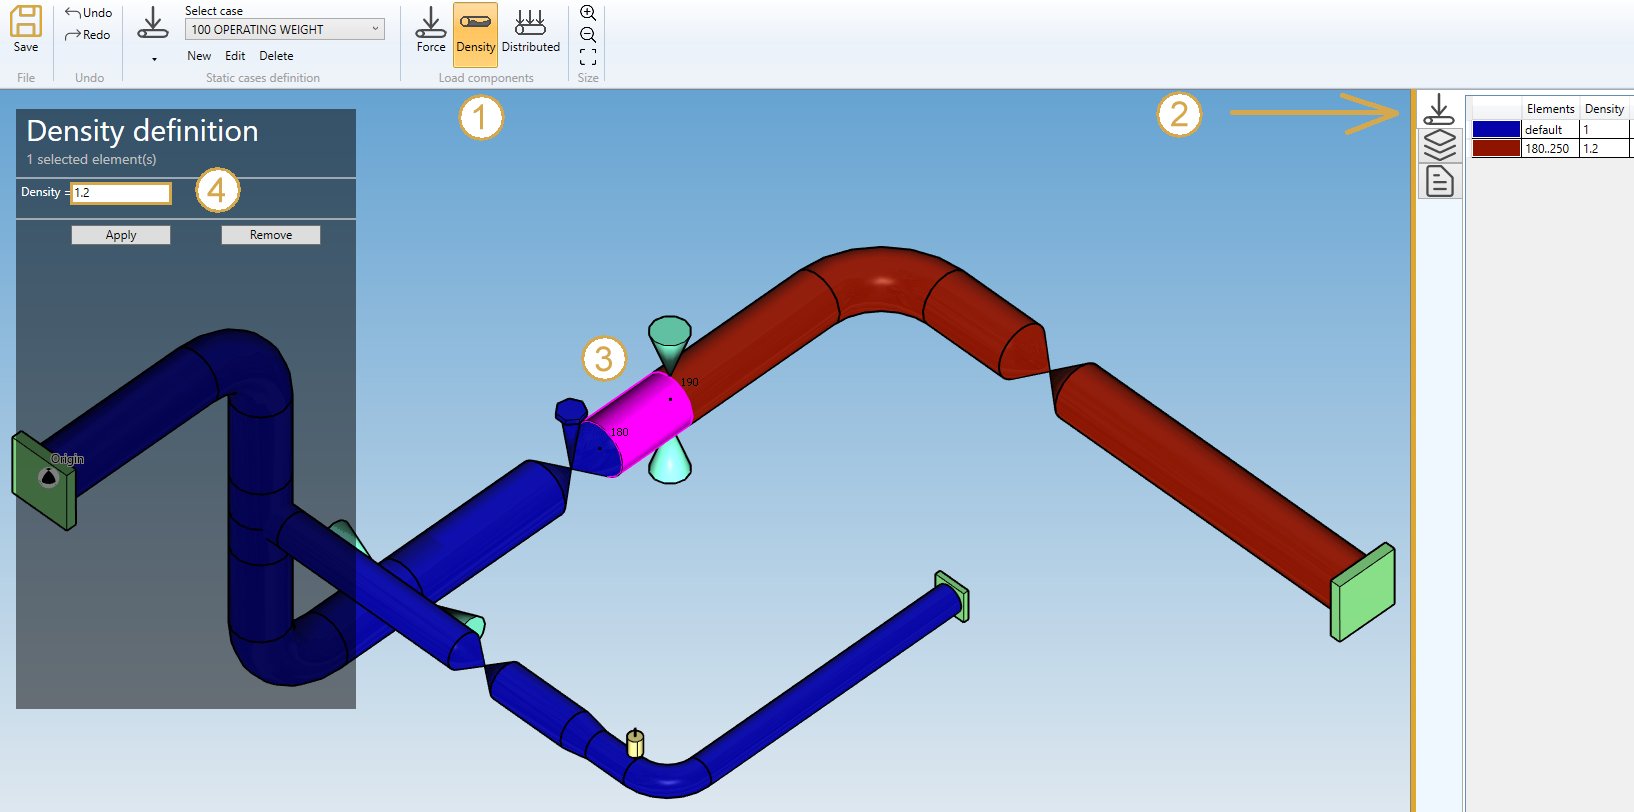Zoom in with magnifier plus icon
Screen dimensions: 1634x812
pos(588,13)
